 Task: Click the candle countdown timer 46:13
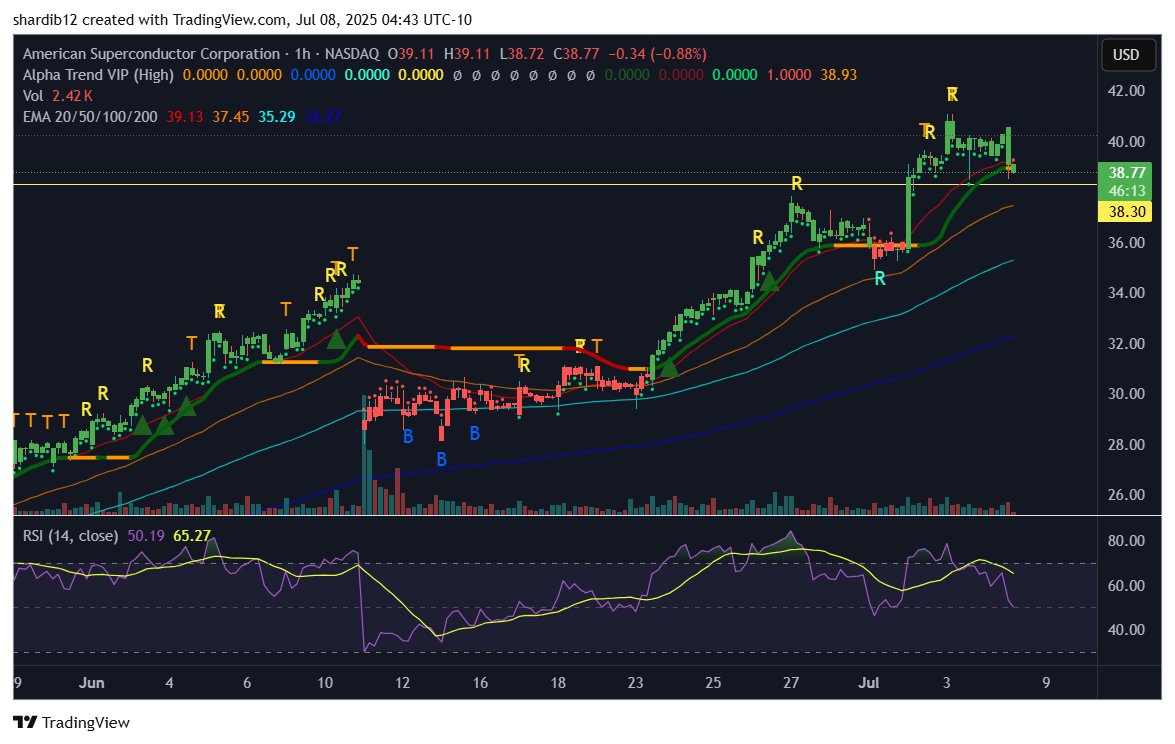coord(1127,191)
